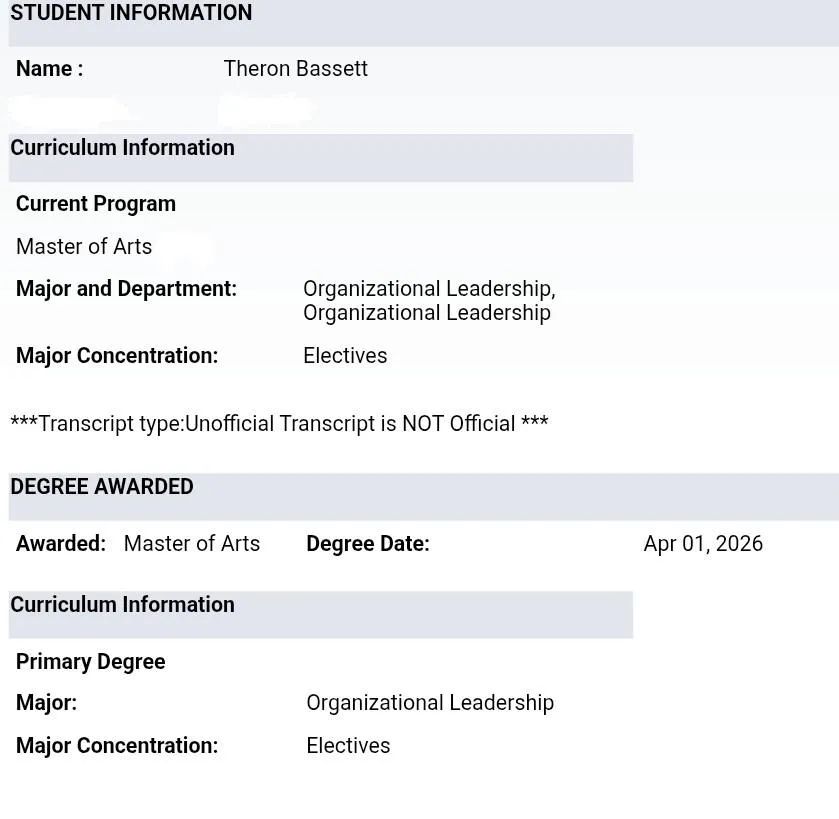Click Major Concentration label below Major and Department
839x819 pixels.
coord(117,356)
